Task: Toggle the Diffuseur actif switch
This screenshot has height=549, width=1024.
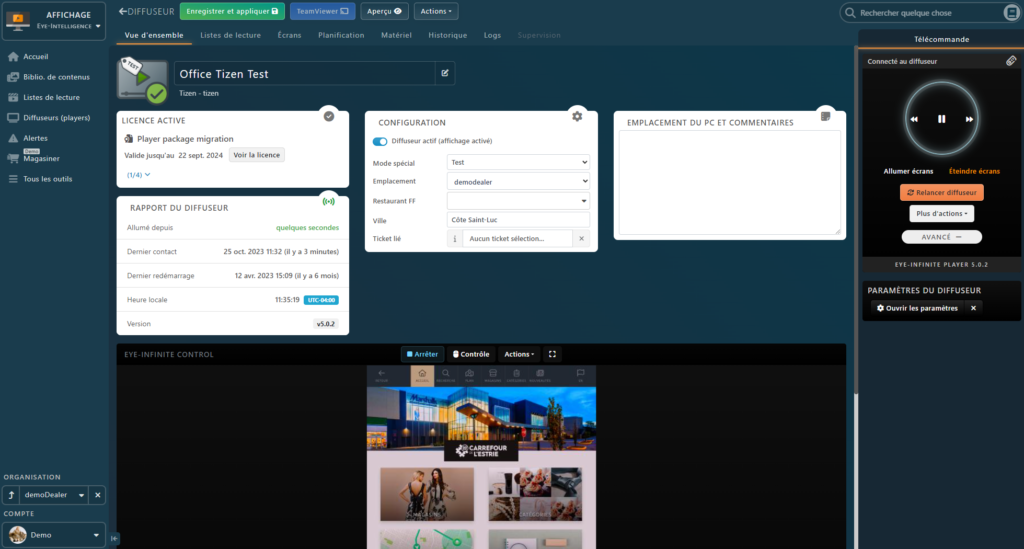Action: pos(380,142)
